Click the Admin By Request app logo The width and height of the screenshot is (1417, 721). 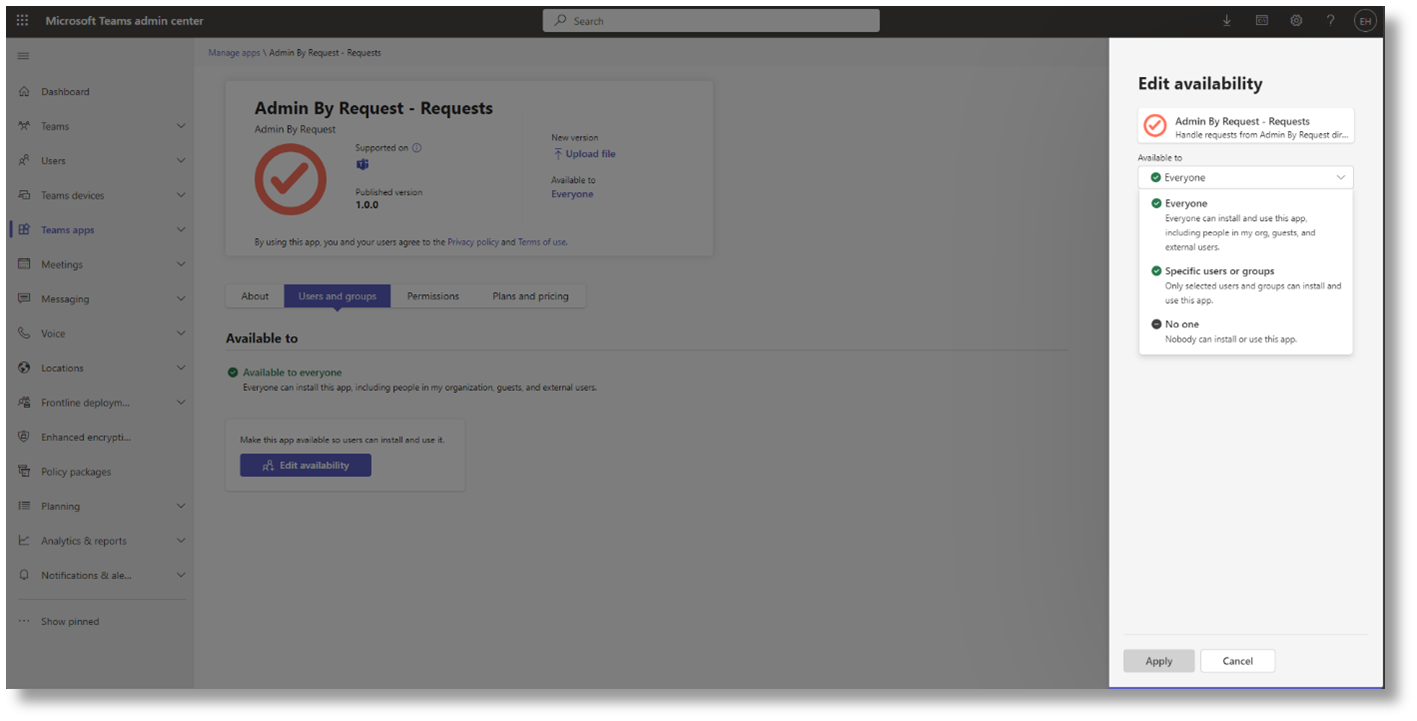[x=291, y=180]
